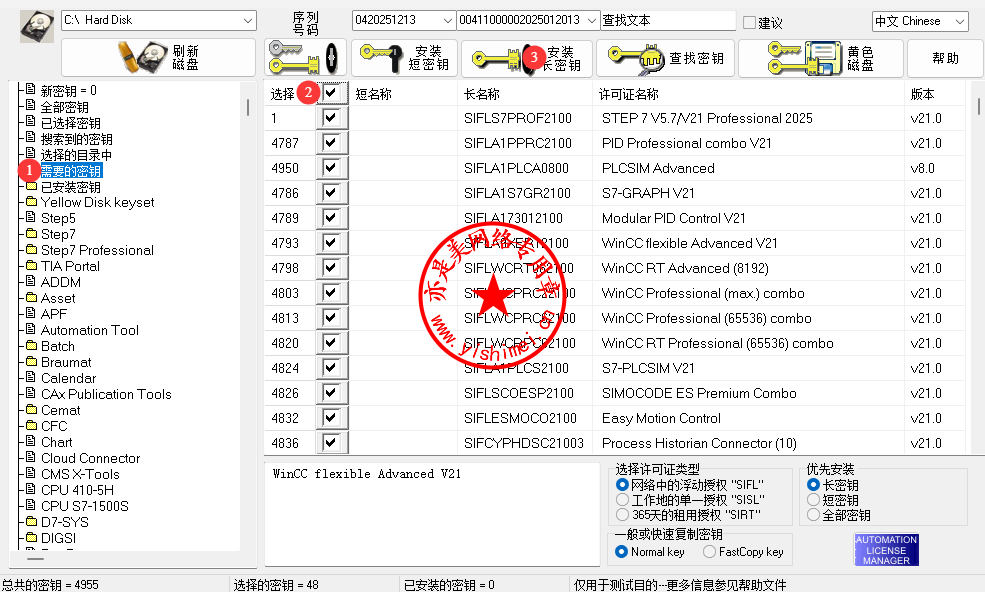The width and height of the screenshot is (985, 592).
Task: Click the refresh disk button
Action: coord(158,58)
